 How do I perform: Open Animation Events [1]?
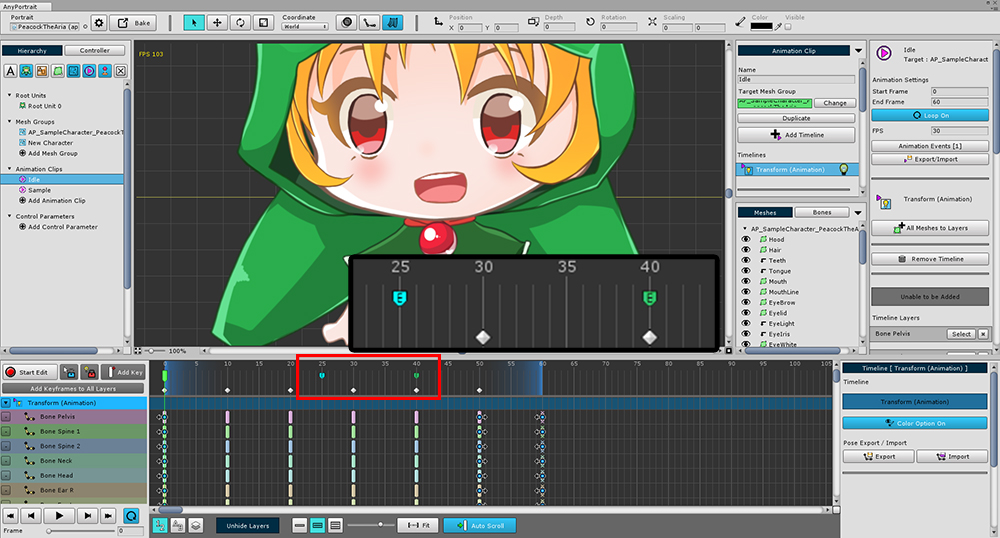pyautogui.click(x=930, y=146)
